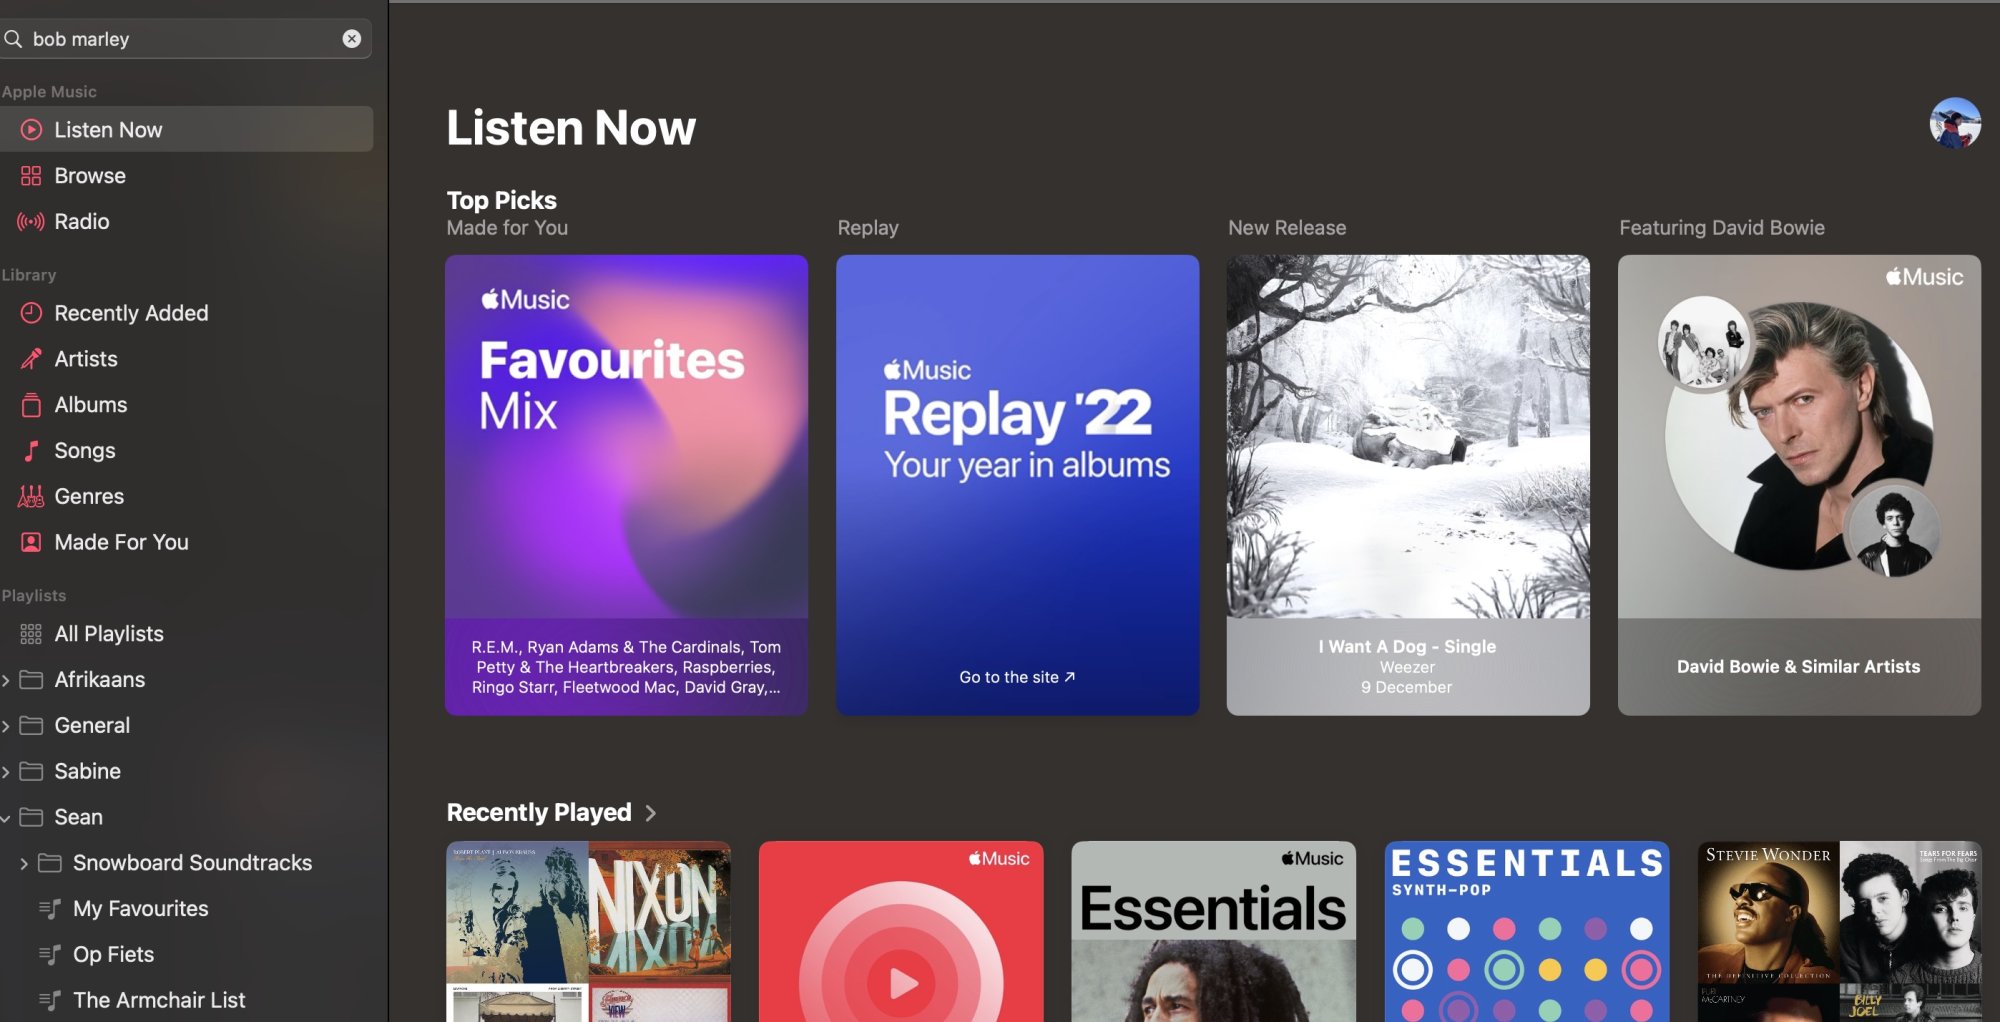2000x1022 pixels.
Task: Open the album collage with the NIXON cover
Action: coord(588,931)
